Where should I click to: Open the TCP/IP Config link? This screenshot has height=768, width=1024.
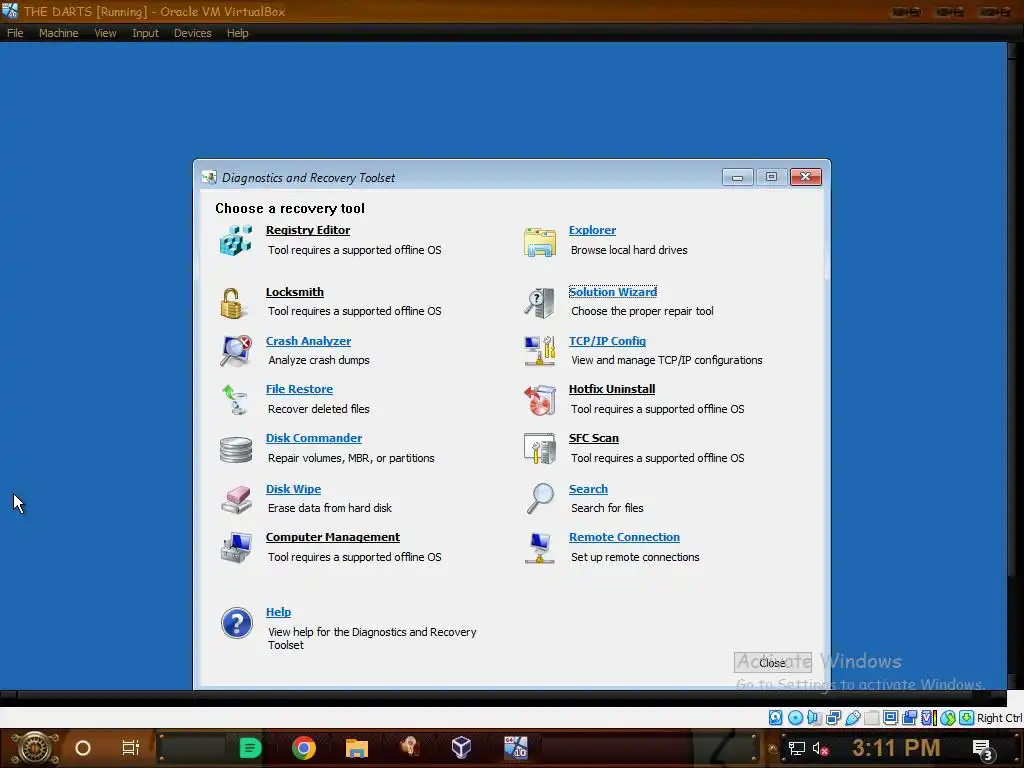[607, 341]
